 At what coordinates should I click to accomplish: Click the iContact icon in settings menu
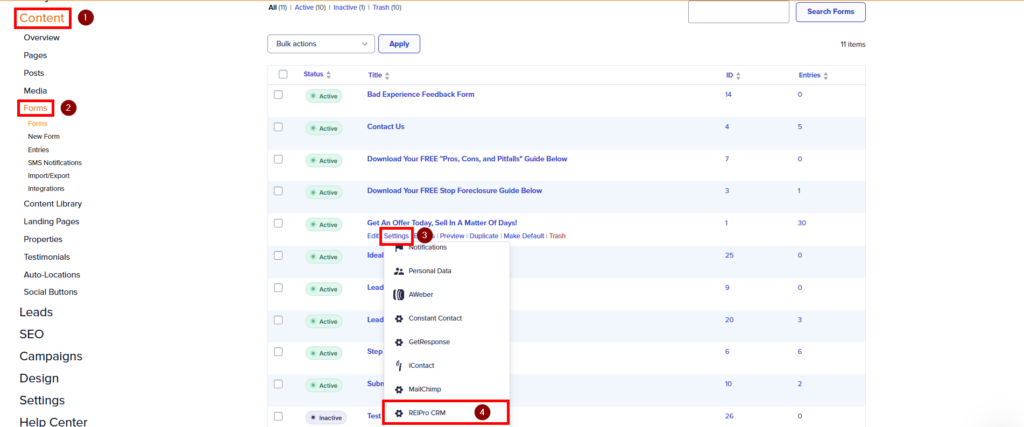click(399, 365)
